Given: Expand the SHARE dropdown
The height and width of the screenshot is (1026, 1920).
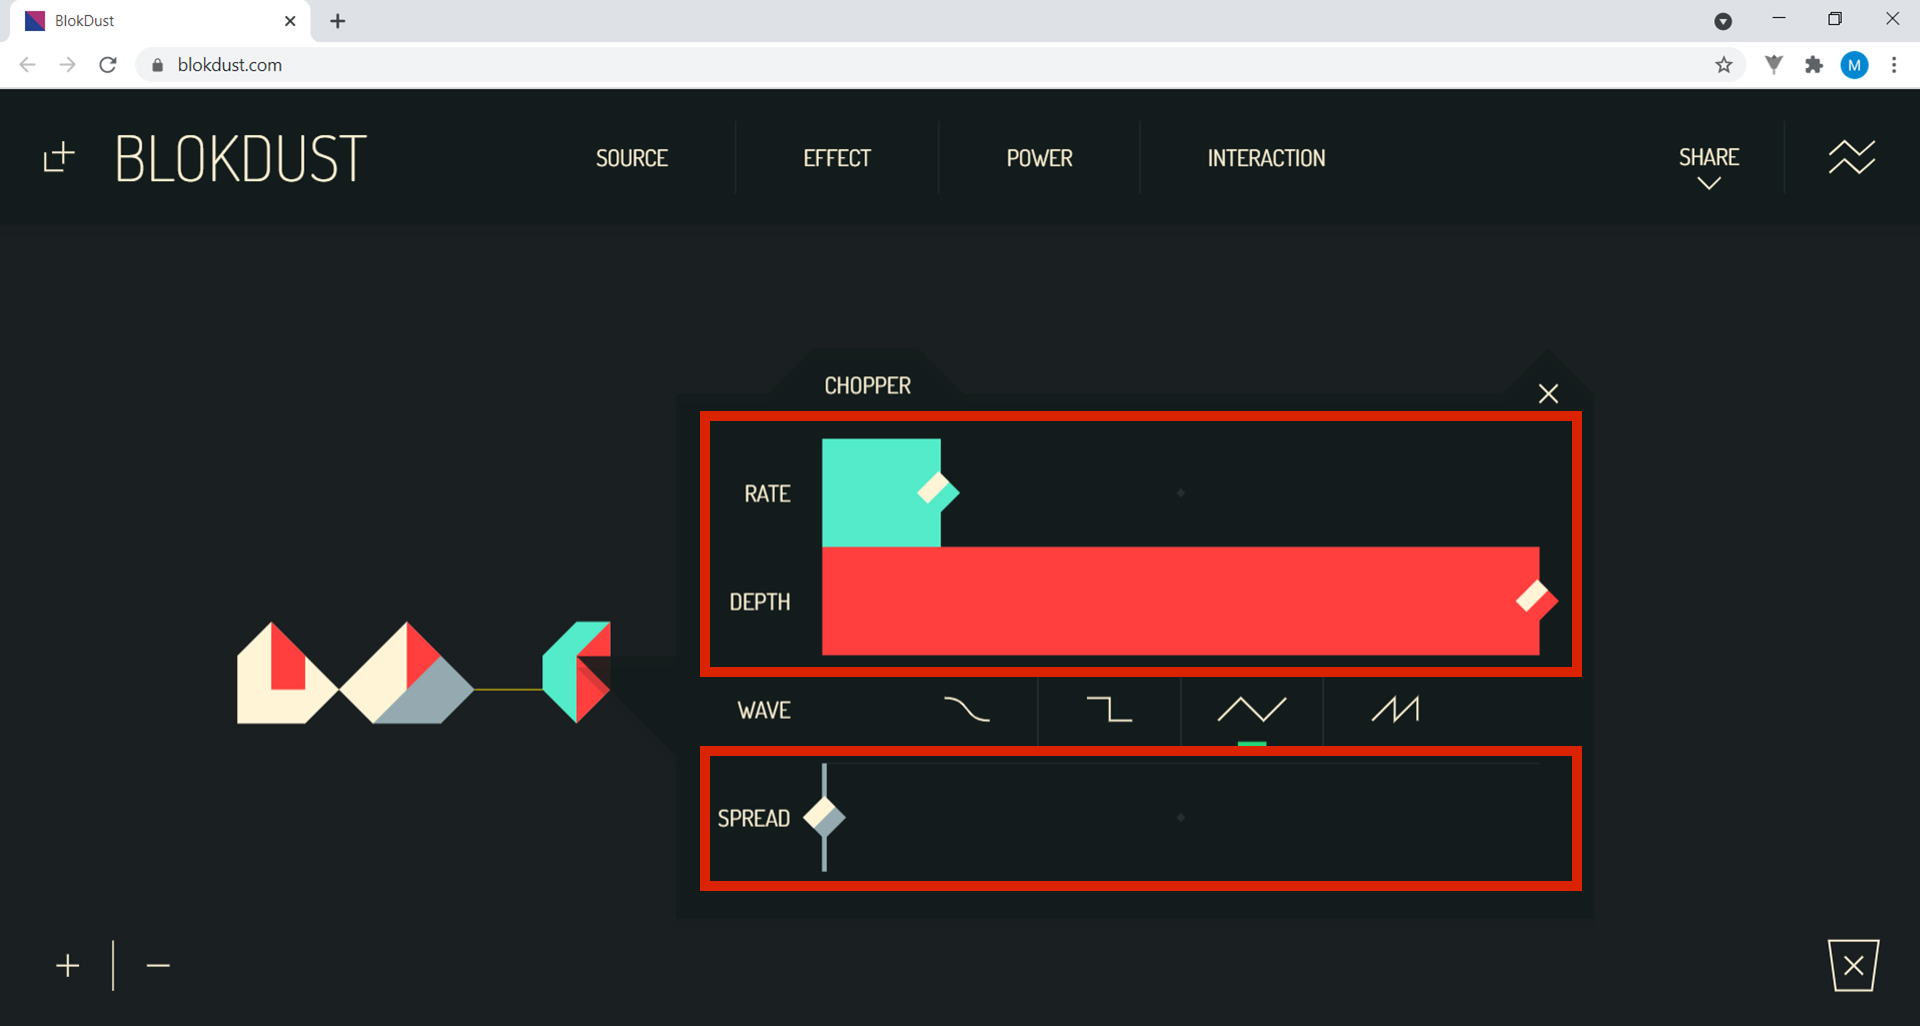Looking at the screenshot, I should click(1709, 166).
